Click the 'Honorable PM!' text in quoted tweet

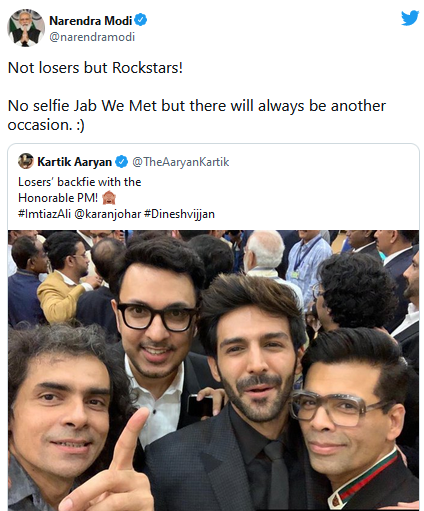click(58, 198)
